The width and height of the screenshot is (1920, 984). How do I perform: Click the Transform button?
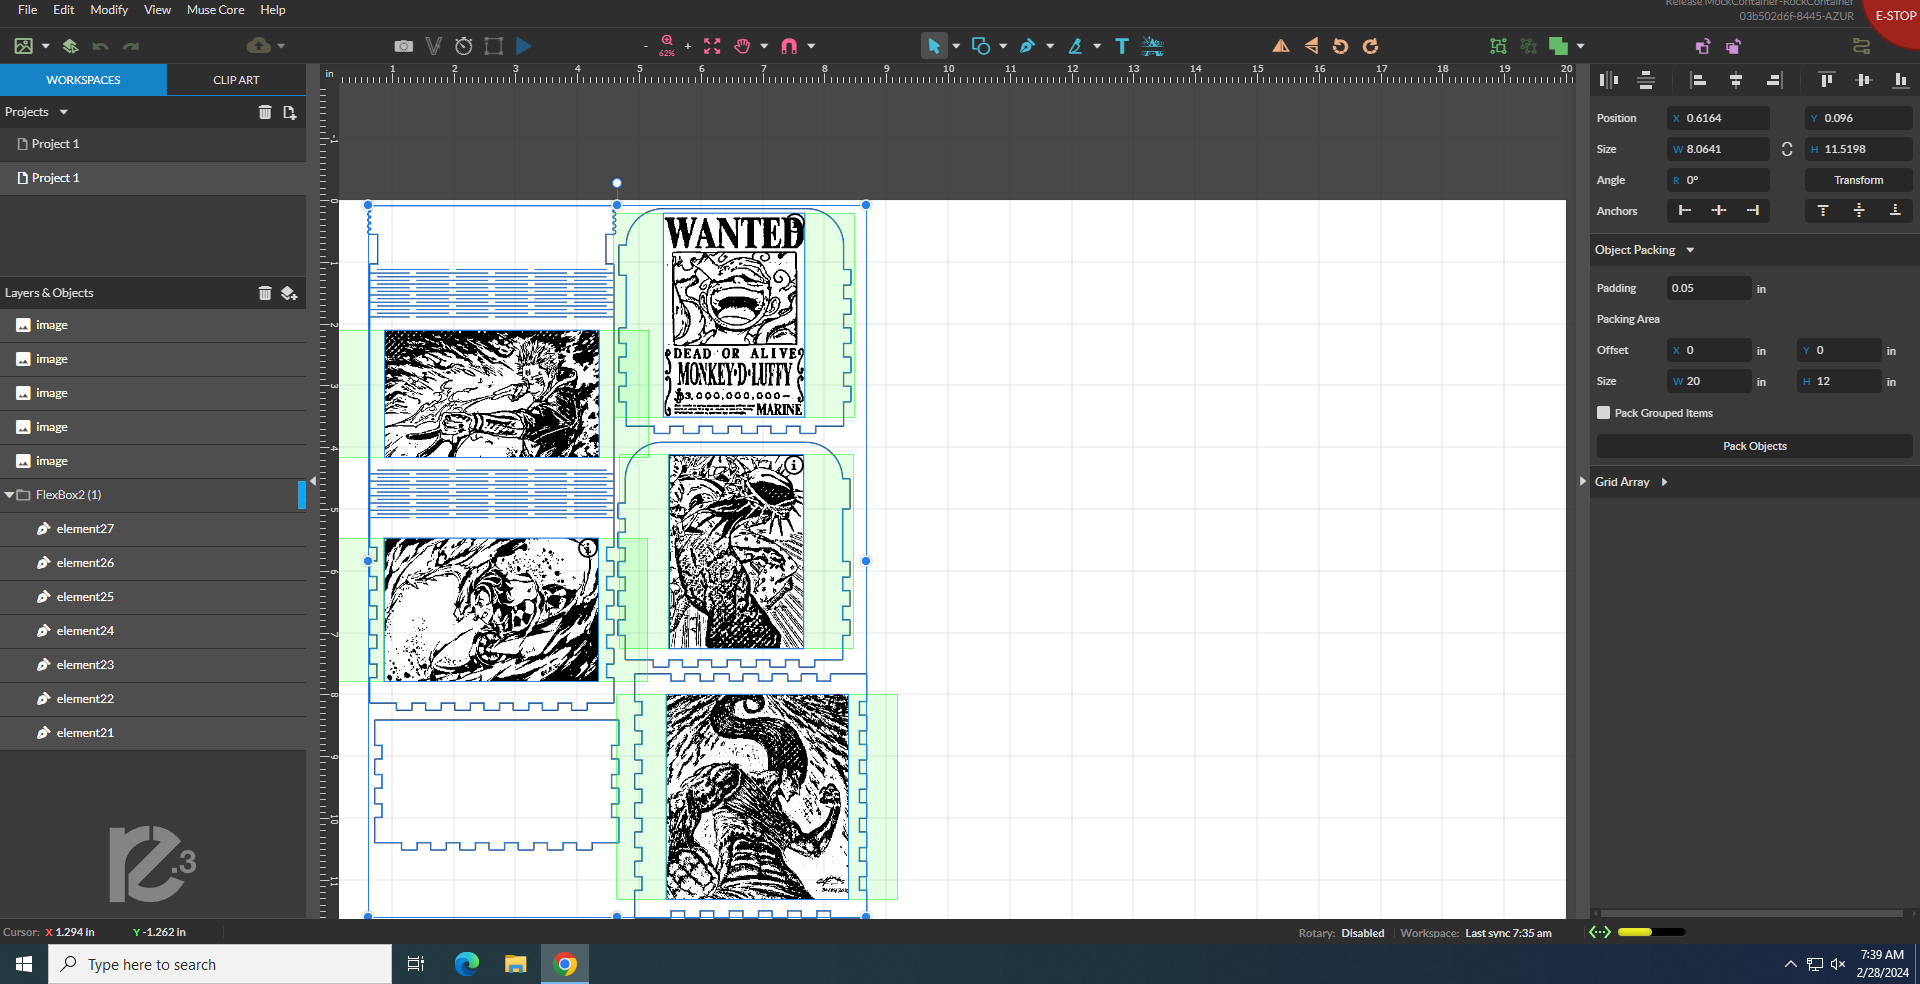click(x=1858, y=180)
